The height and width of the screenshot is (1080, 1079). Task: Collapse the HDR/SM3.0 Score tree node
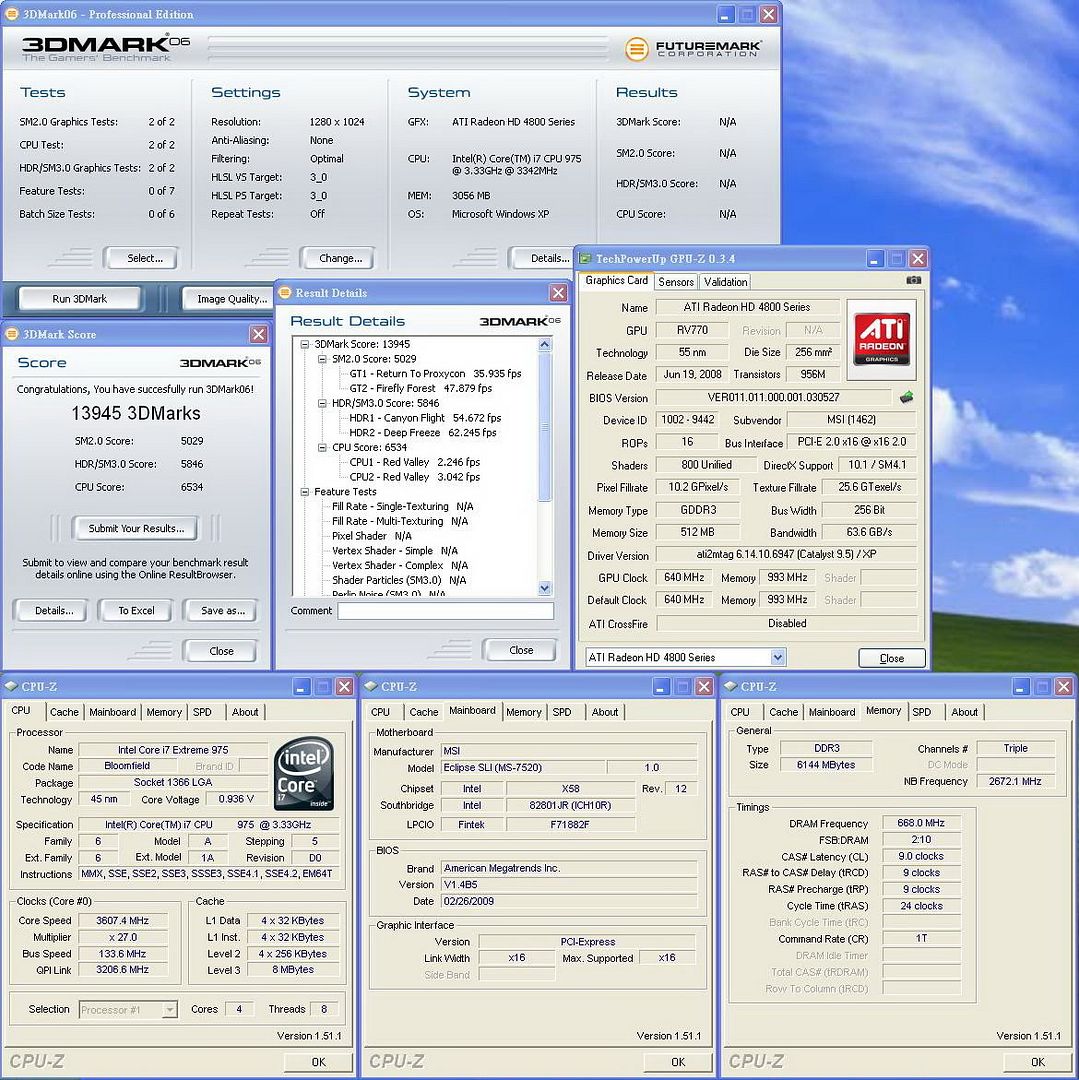322,404
